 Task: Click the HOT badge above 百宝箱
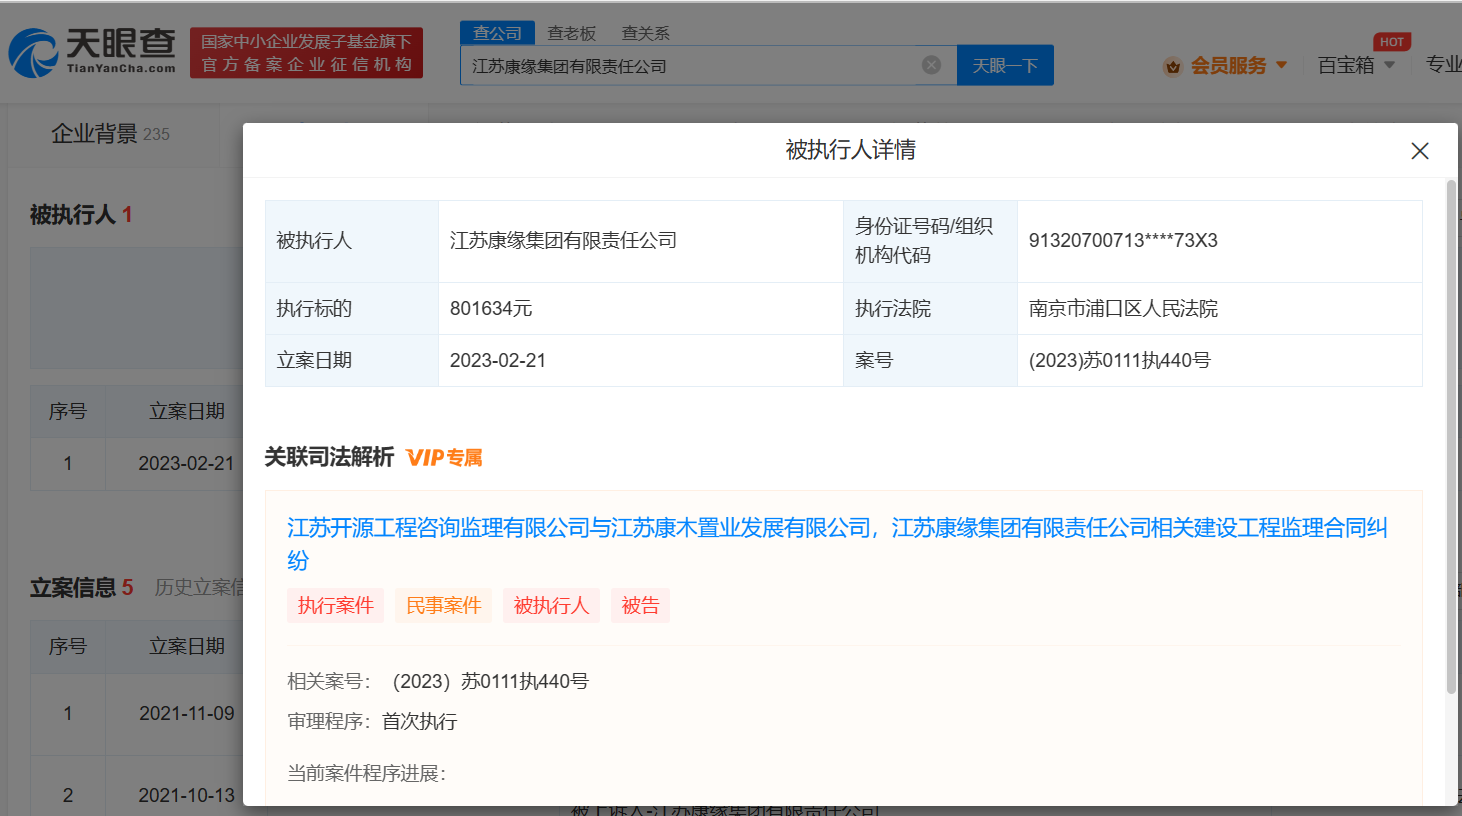pos(1390,41)
